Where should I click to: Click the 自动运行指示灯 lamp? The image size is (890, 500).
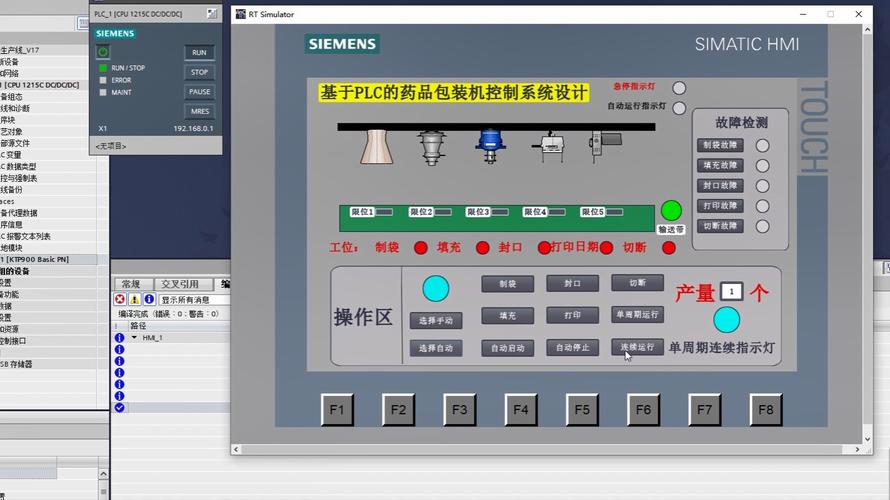click(679, 108)
